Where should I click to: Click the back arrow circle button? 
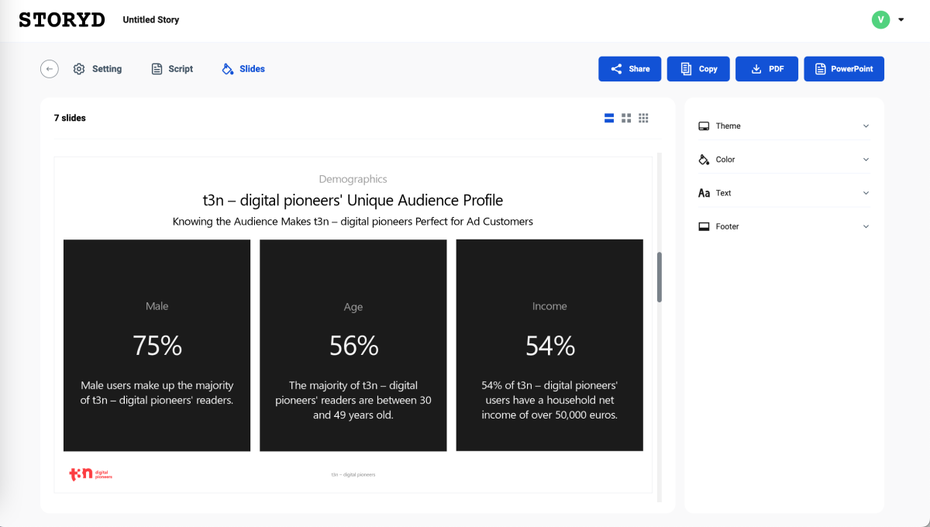point(49,69)
